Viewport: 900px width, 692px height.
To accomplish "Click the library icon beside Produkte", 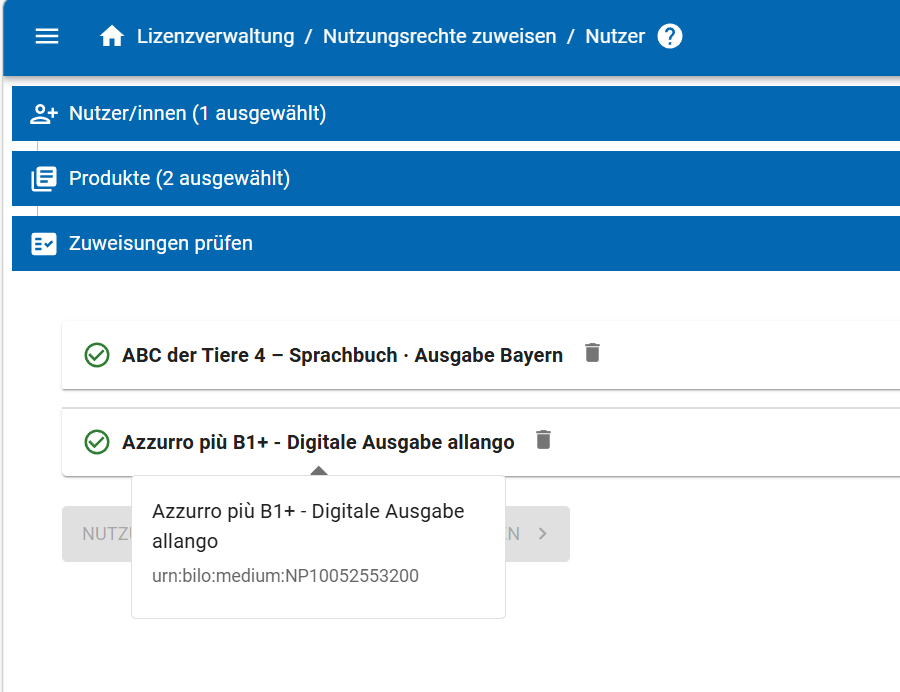I will (x=44, y=179).
